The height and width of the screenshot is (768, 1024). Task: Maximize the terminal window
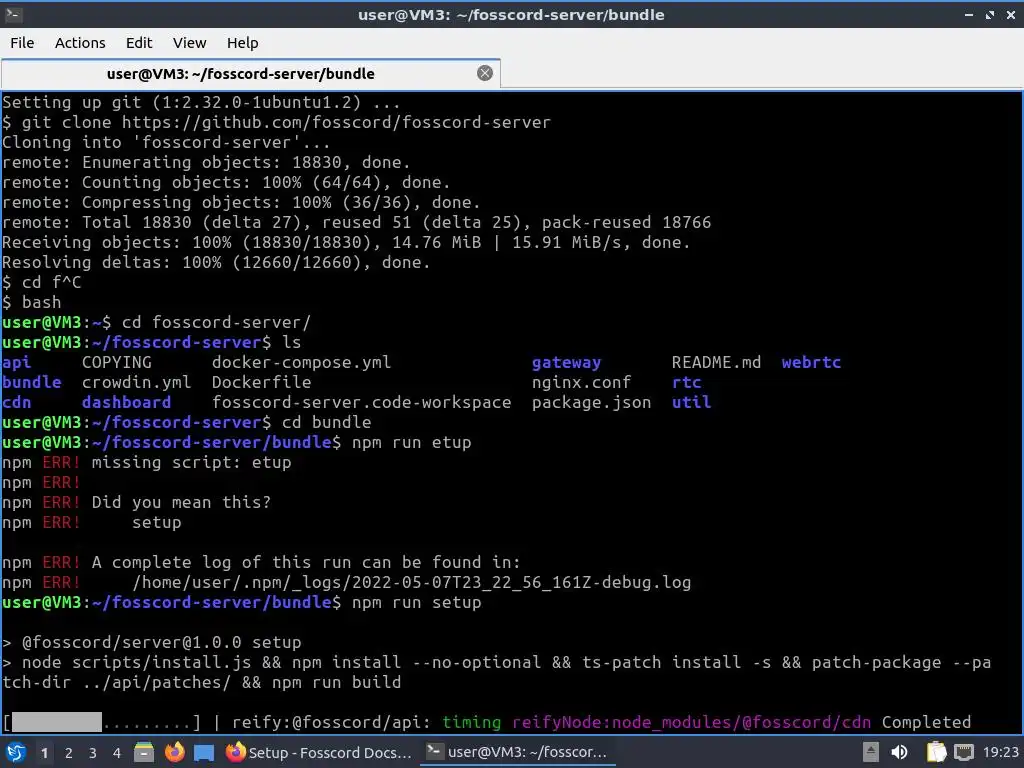coord(990,14)
